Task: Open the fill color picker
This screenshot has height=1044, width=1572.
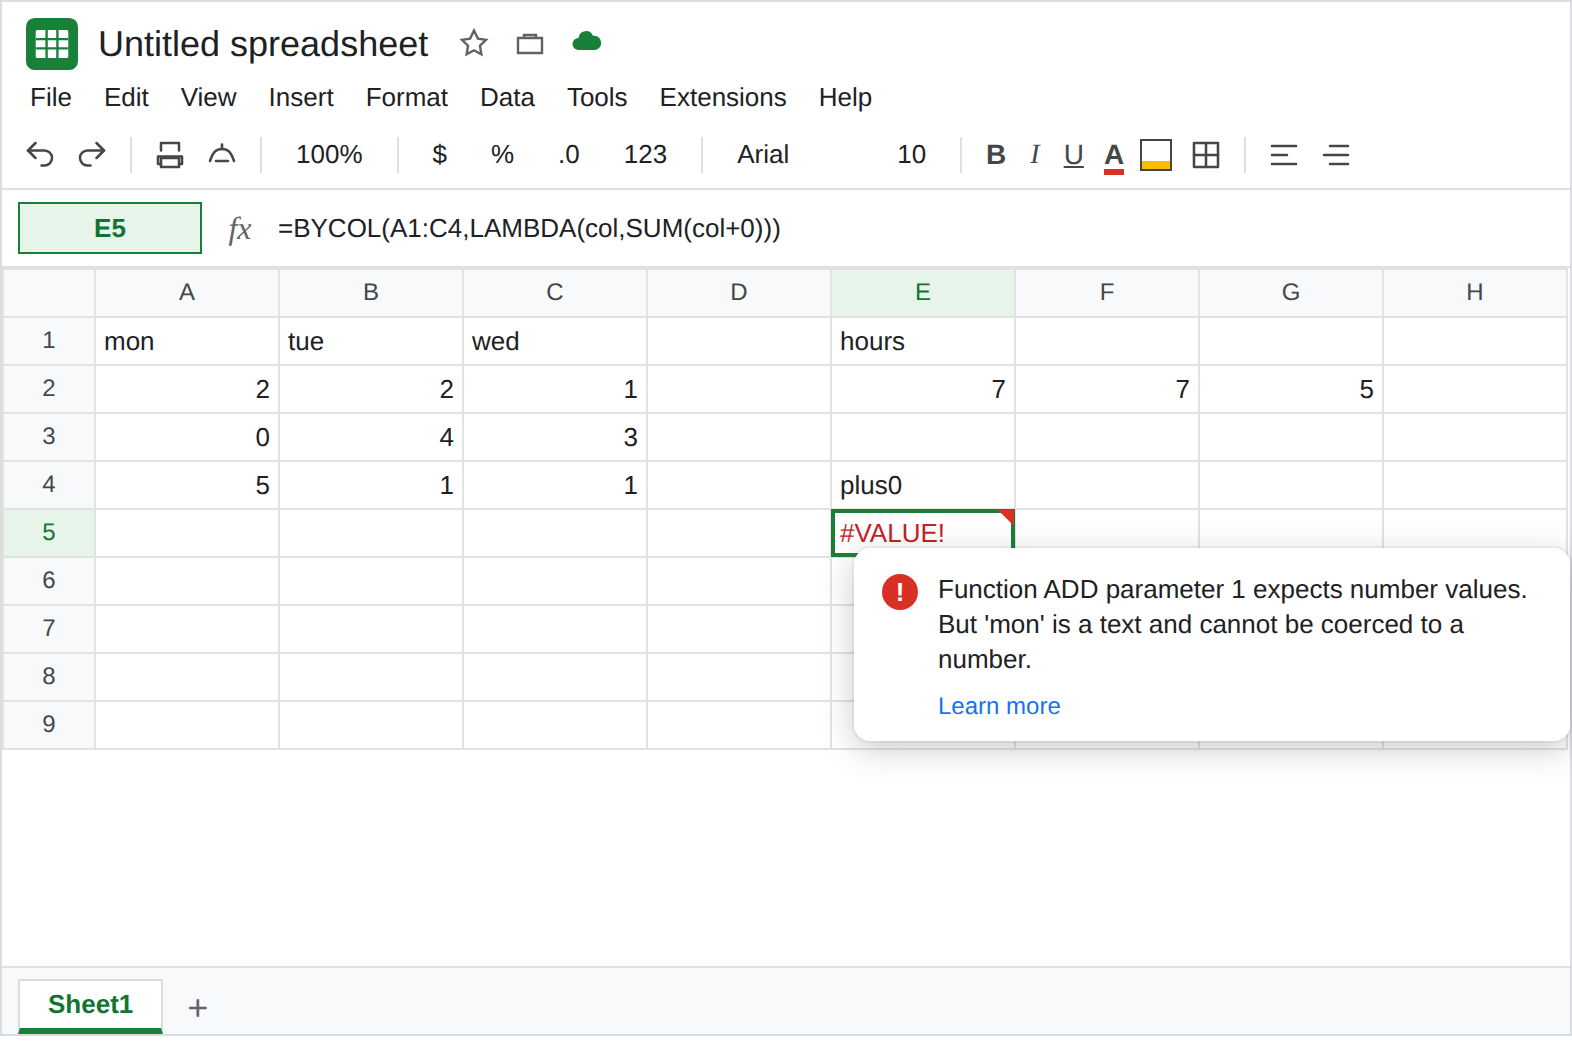Action: coord(1156,155)
